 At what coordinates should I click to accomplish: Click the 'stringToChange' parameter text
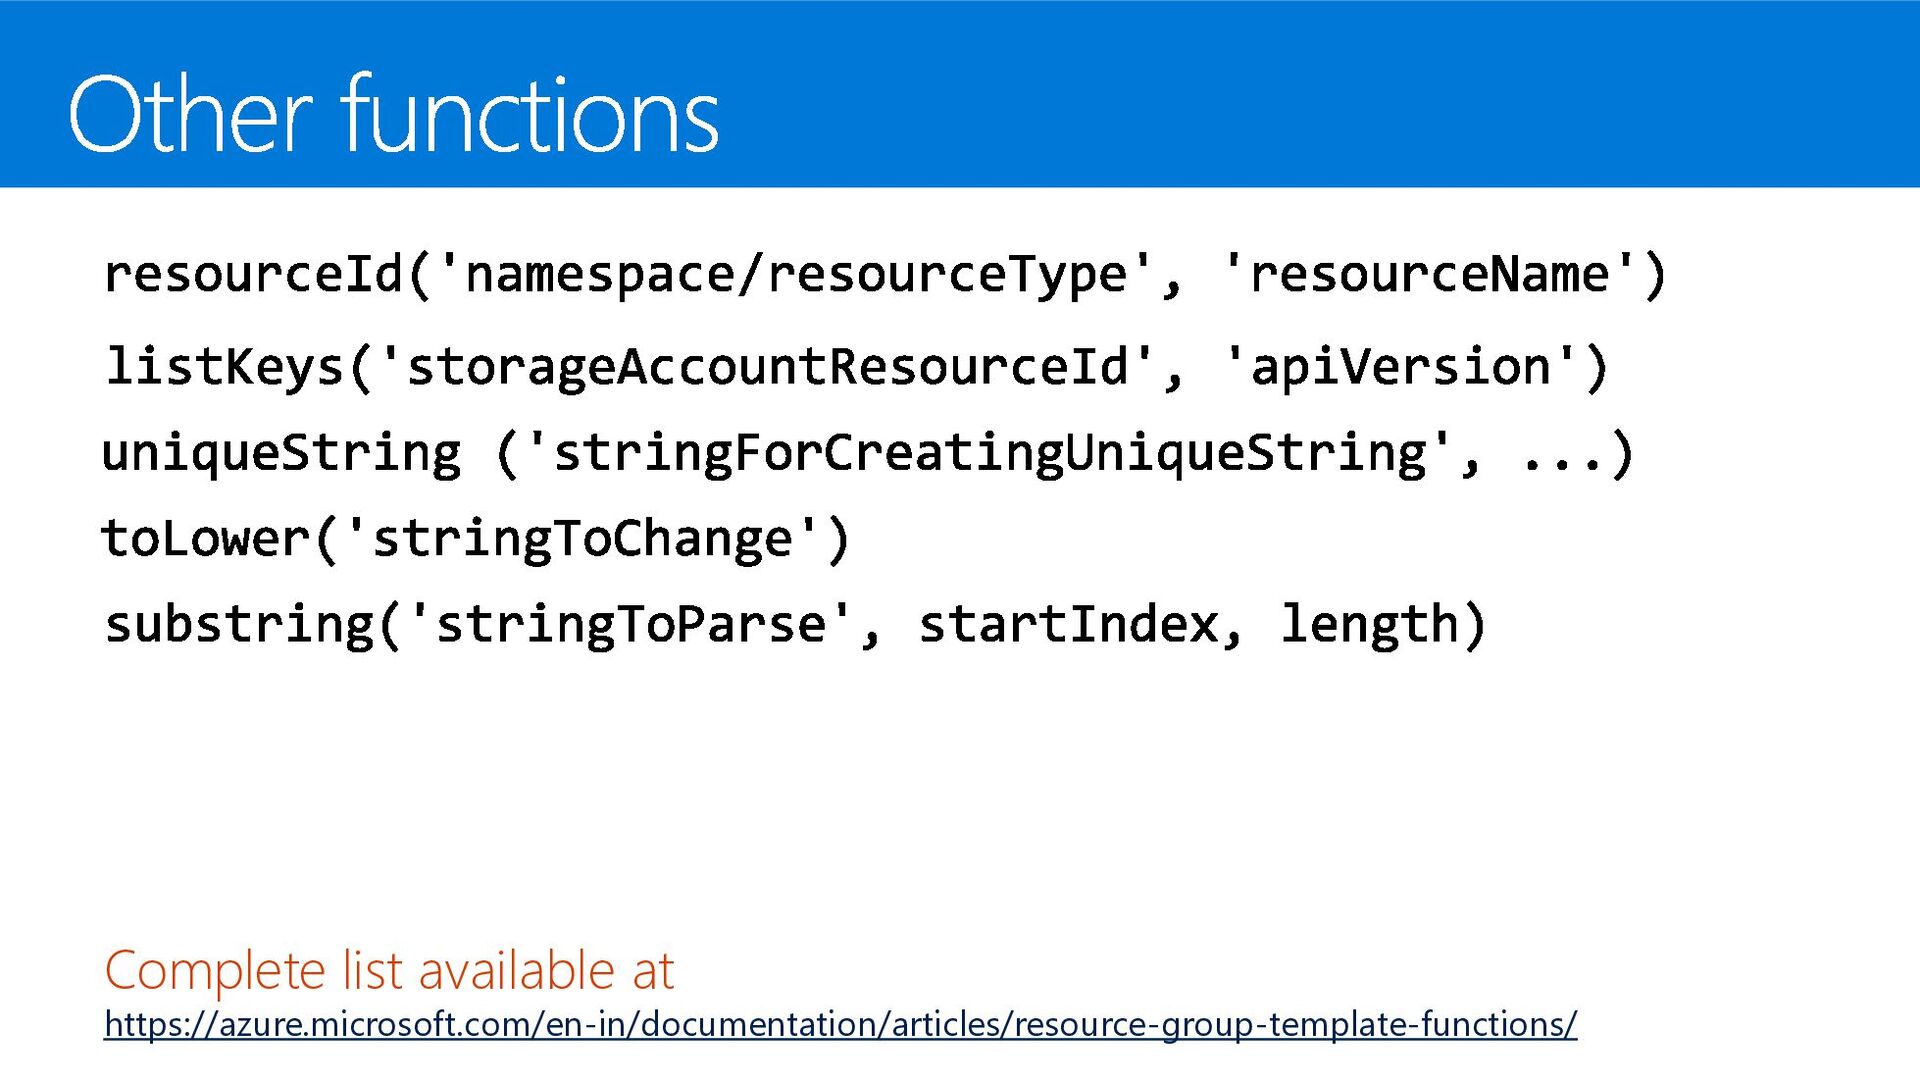click(583, 539)
